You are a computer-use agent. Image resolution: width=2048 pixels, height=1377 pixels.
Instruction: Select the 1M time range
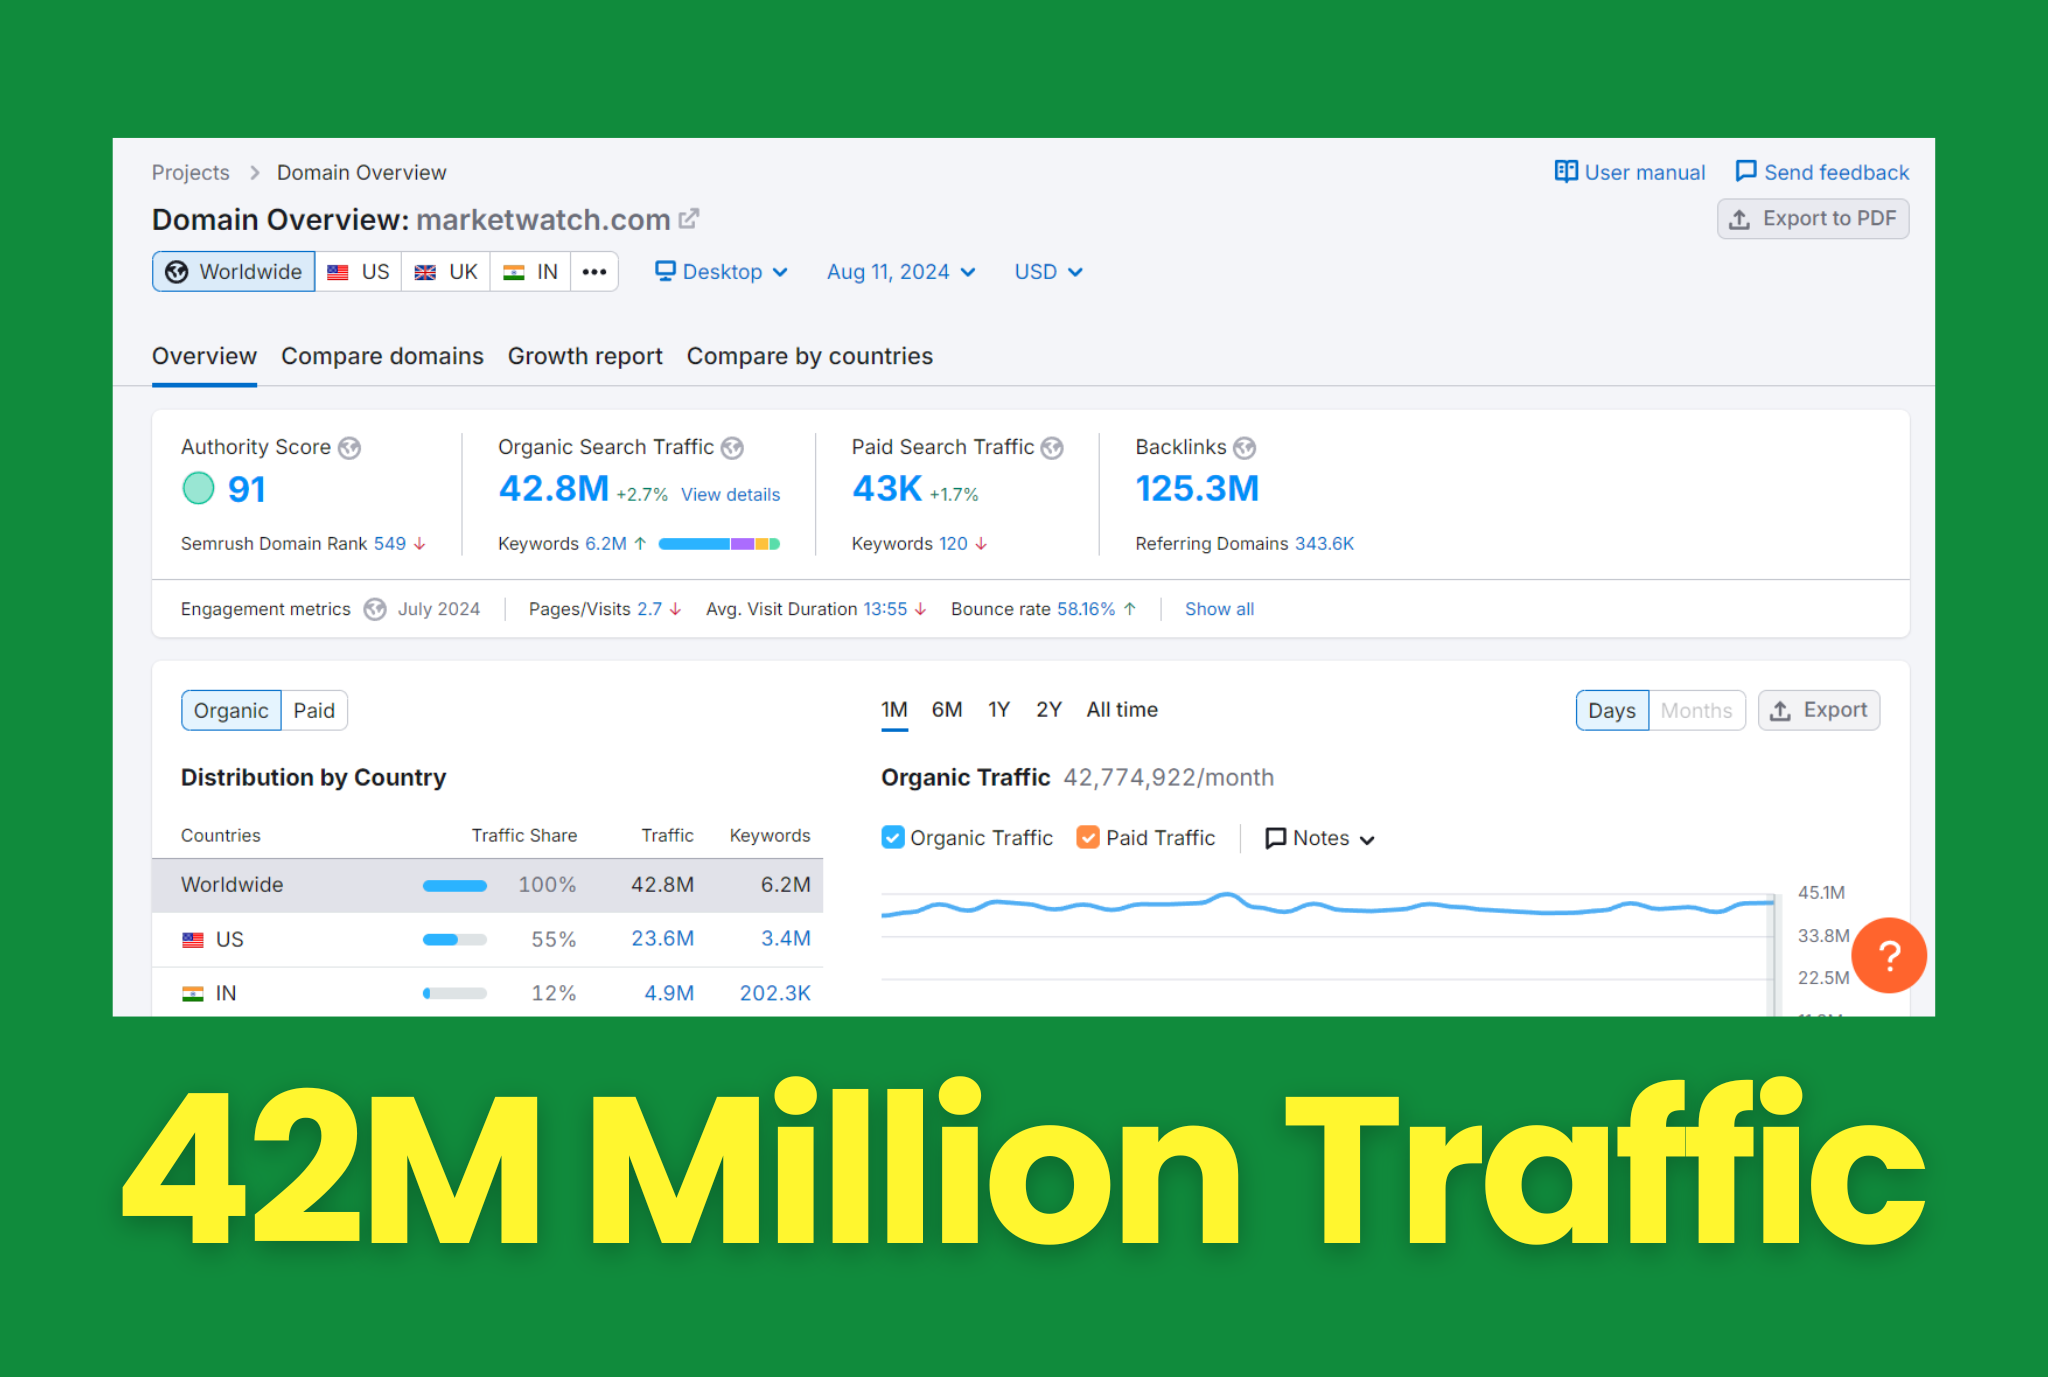point(894,710)
